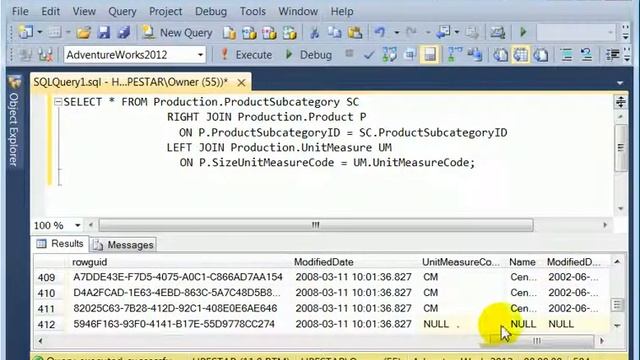
Task: Click the Connect icon on SQL toolbar
Action: pyautogui.click(x=25, y=55)
